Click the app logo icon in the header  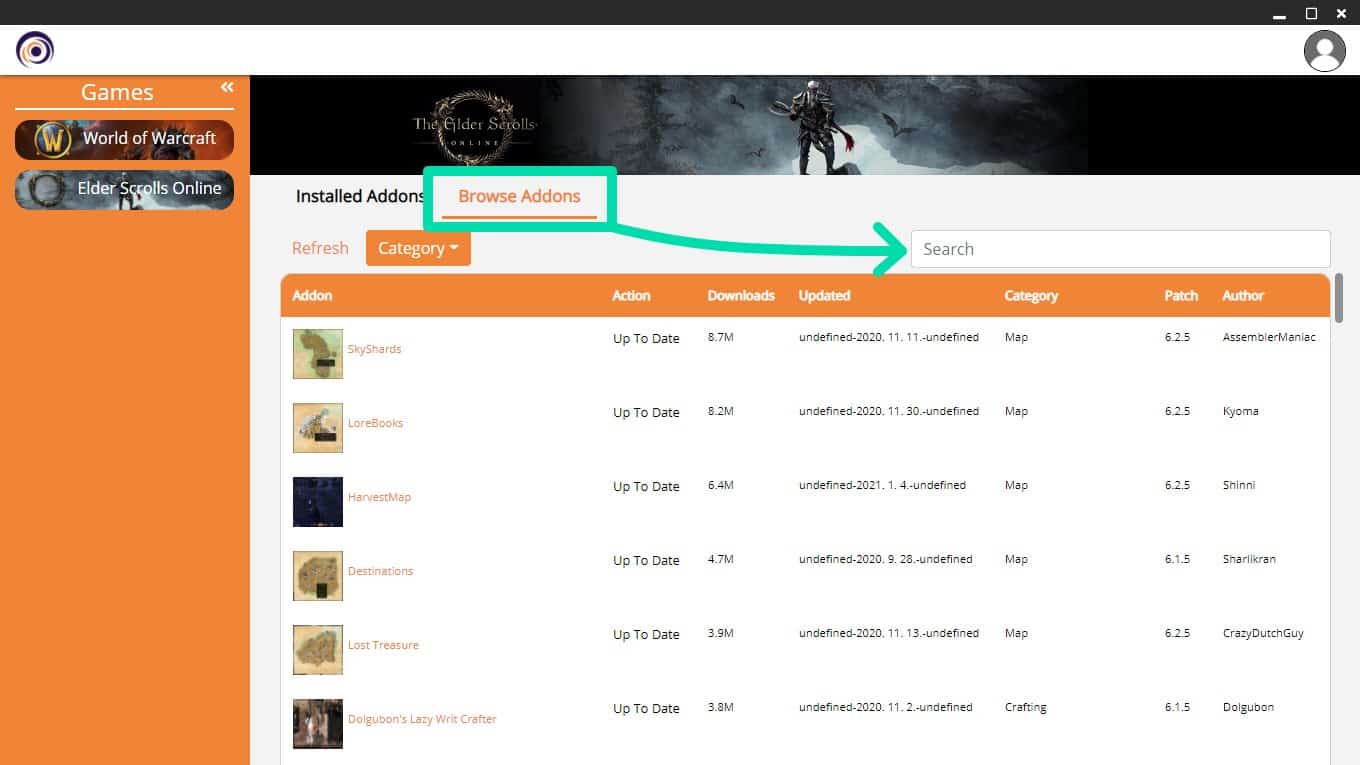pyautogui.click(x=35, y=49)
